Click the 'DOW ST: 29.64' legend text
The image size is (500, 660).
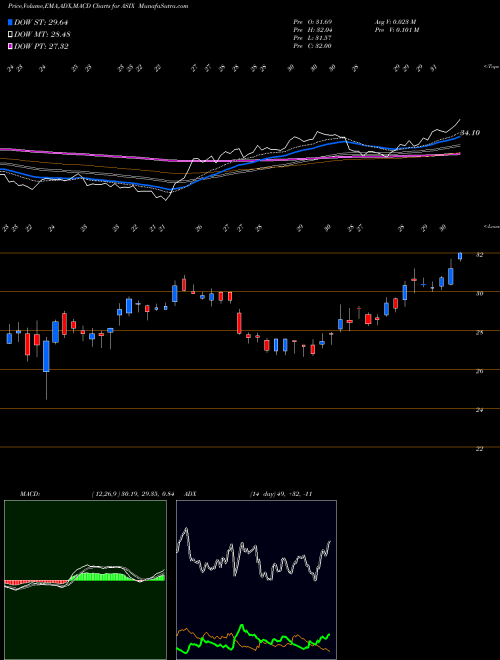tap(41, 23)
